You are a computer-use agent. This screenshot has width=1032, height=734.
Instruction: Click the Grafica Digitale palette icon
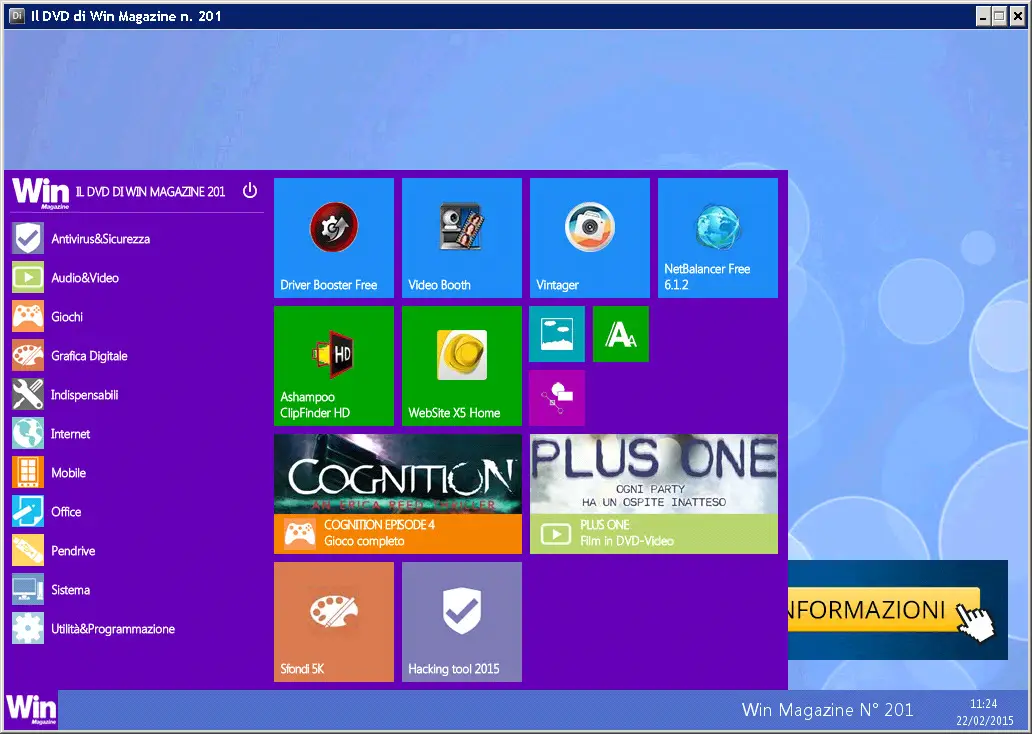(28, 355)
